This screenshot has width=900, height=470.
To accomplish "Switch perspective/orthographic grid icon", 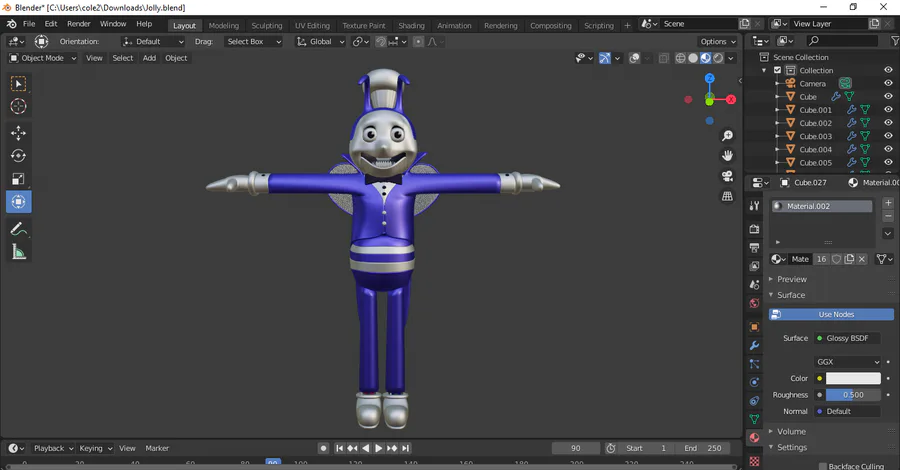I will (727, 196).
